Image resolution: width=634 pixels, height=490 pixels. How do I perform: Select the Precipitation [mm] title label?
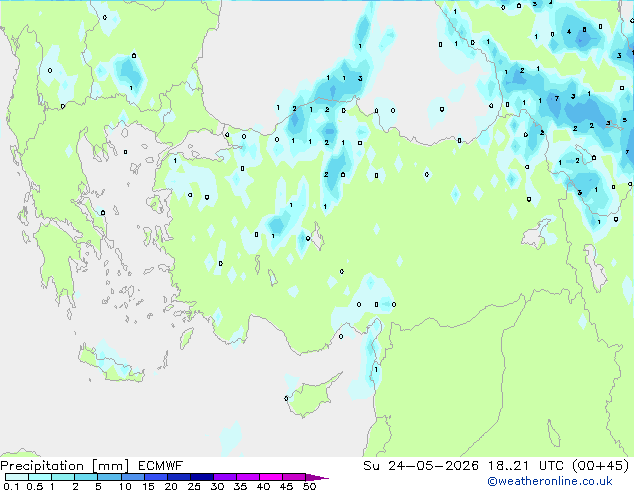tap(64, 466)
